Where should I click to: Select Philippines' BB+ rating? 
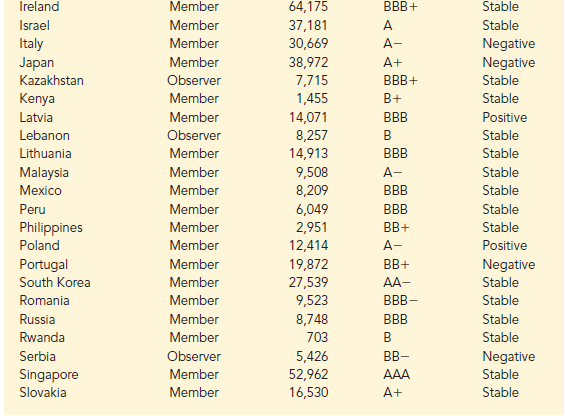point(396,228)
